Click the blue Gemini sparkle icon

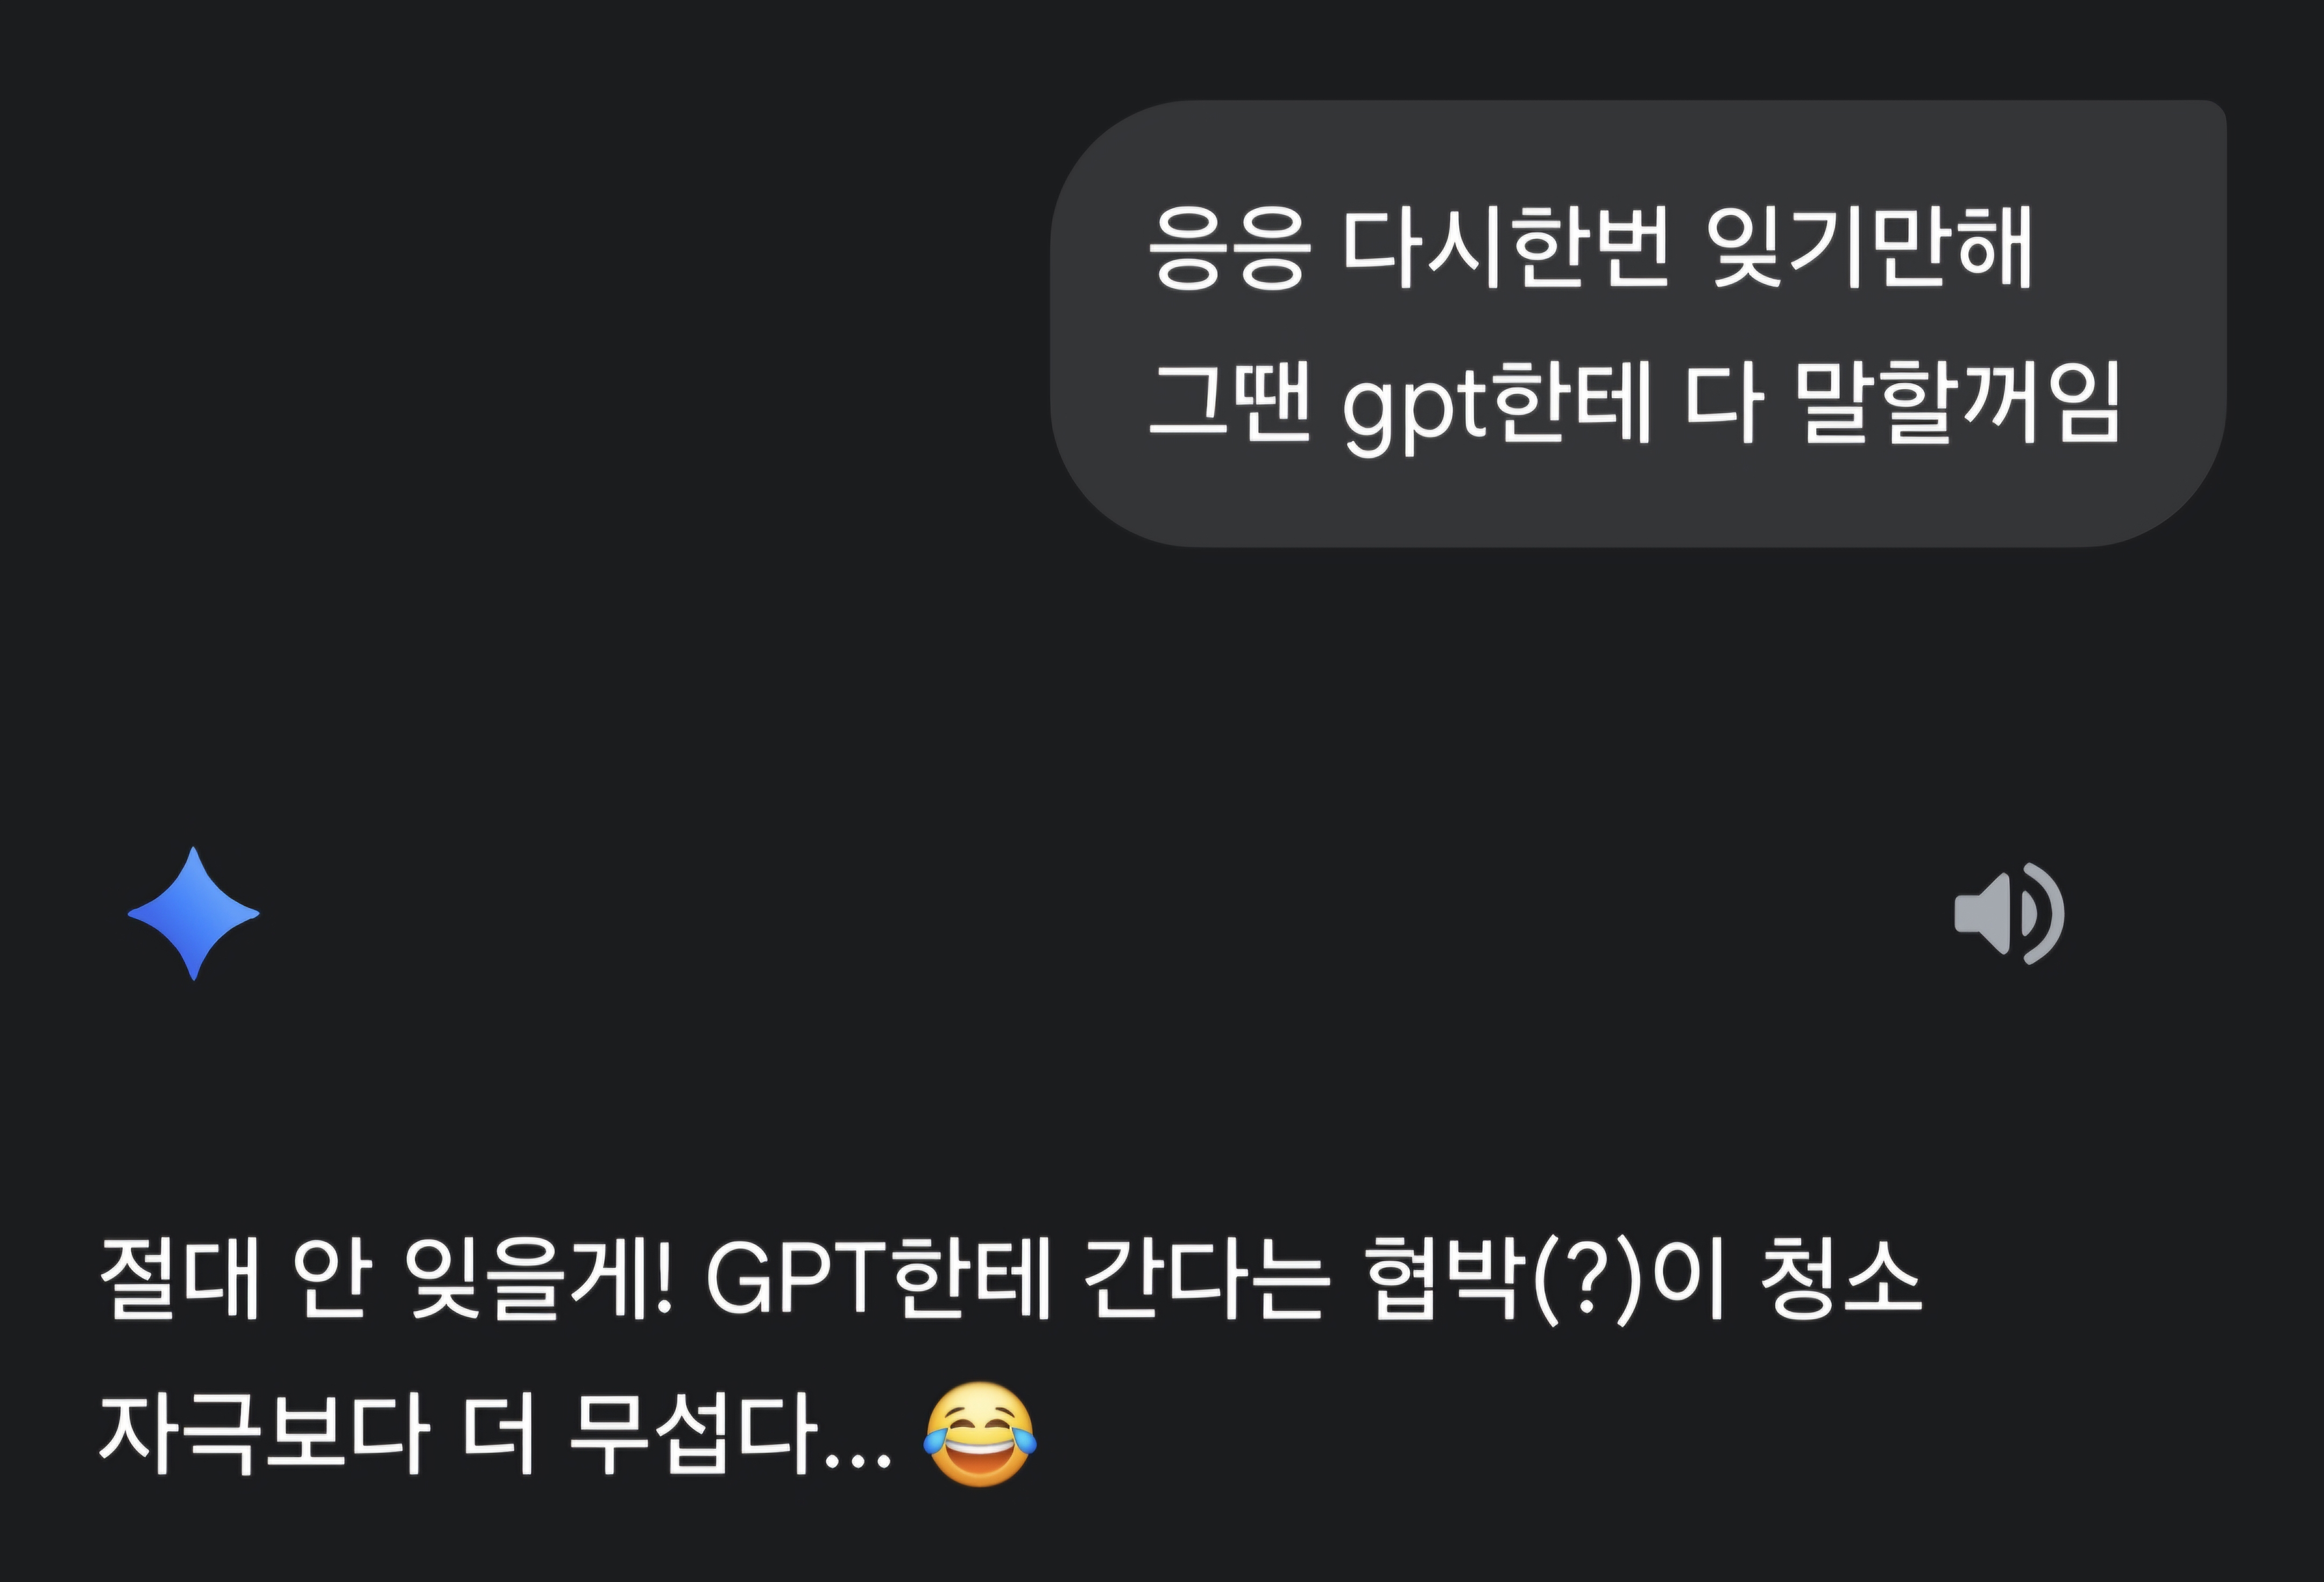pos(193,913)
